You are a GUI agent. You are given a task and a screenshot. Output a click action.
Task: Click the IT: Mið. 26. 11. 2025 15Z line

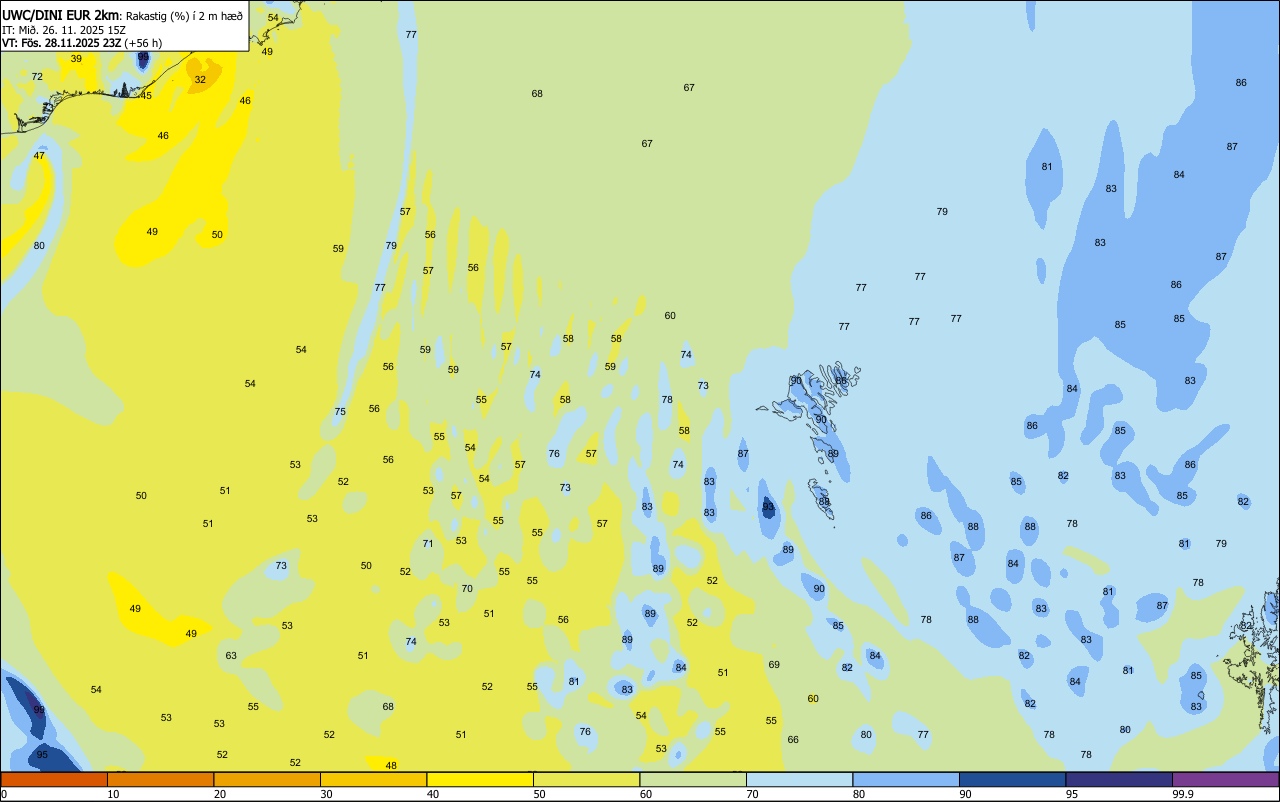coord(64,30)
